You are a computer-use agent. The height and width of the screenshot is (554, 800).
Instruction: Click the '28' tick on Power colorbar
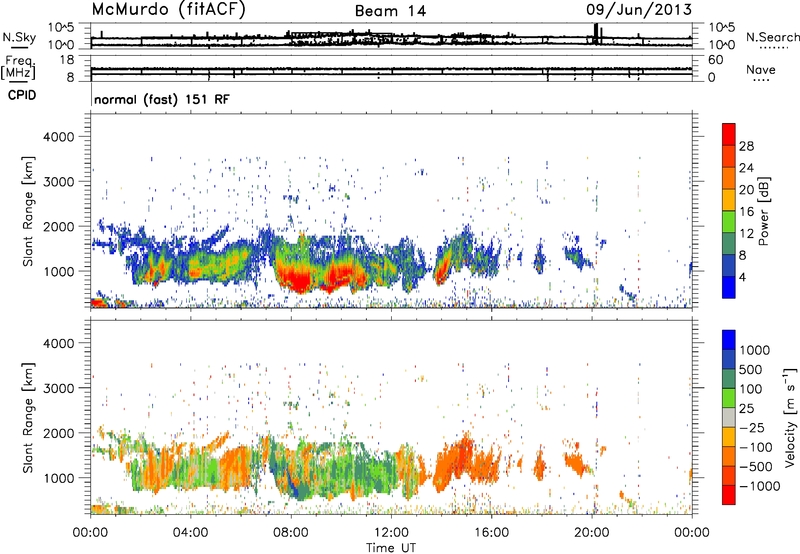tap(746, 146)
